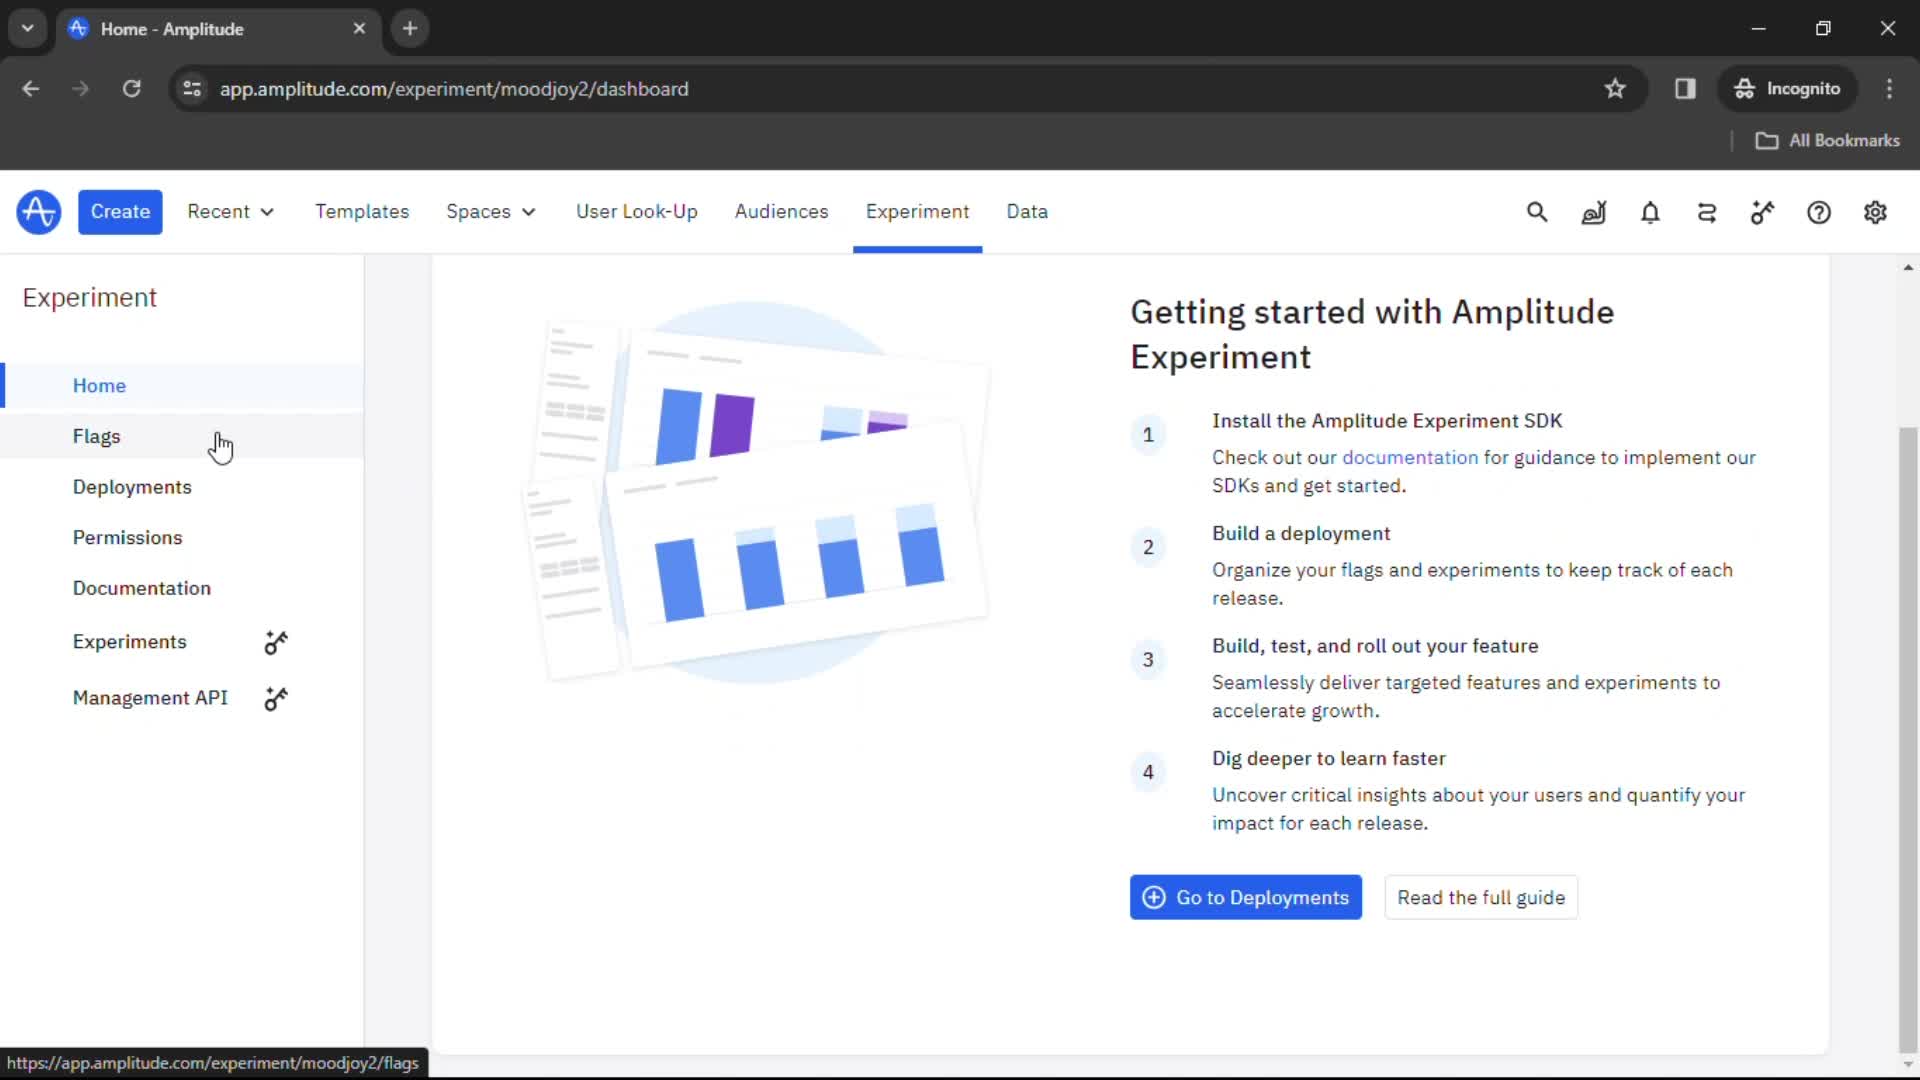Click Read the full guide button
Viewport: 1920px width, 1080px height.
(1481, 898)
